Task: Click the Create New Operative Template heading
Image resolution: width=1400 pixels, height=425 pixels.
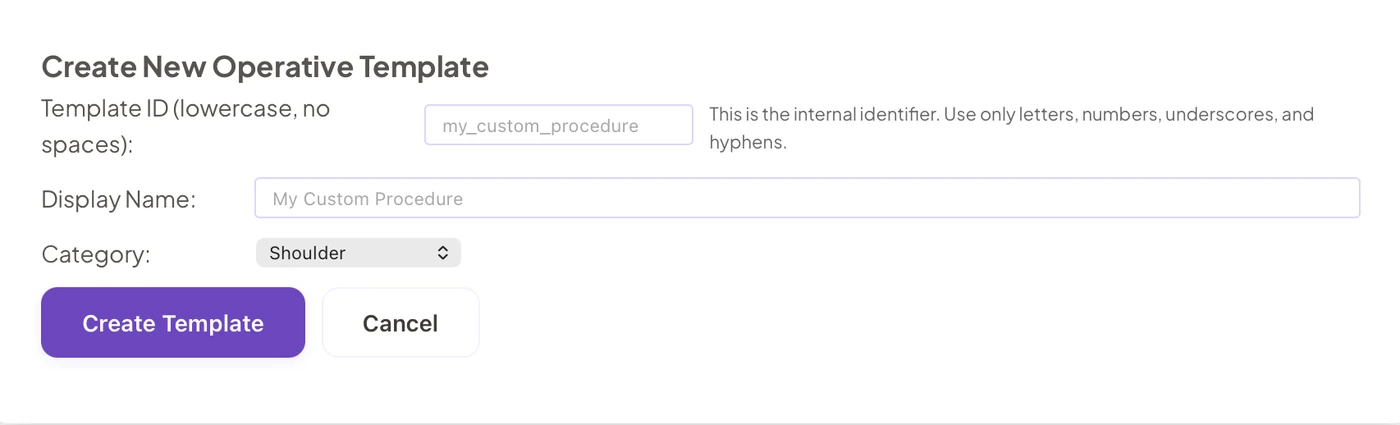Action: pos(265,67)
